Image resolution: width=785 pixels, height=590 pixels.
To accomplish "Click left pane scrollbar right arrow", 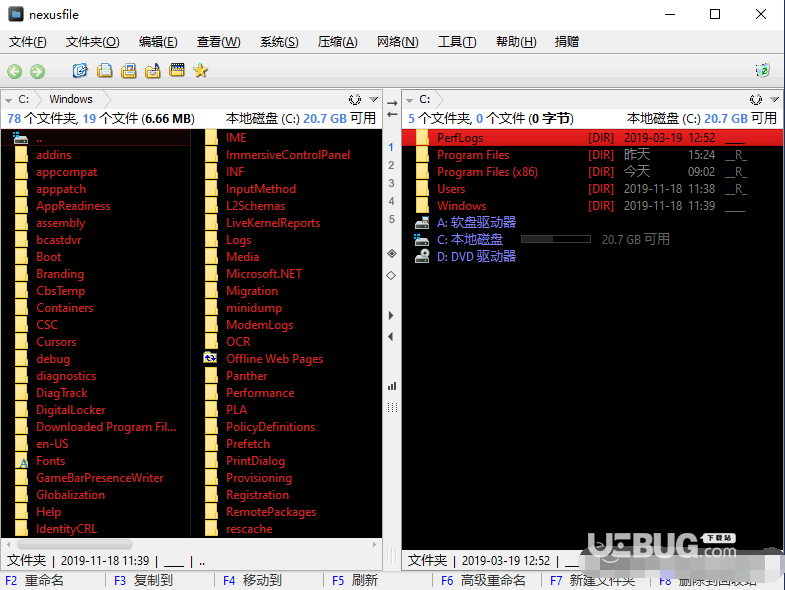I will 374,544.
